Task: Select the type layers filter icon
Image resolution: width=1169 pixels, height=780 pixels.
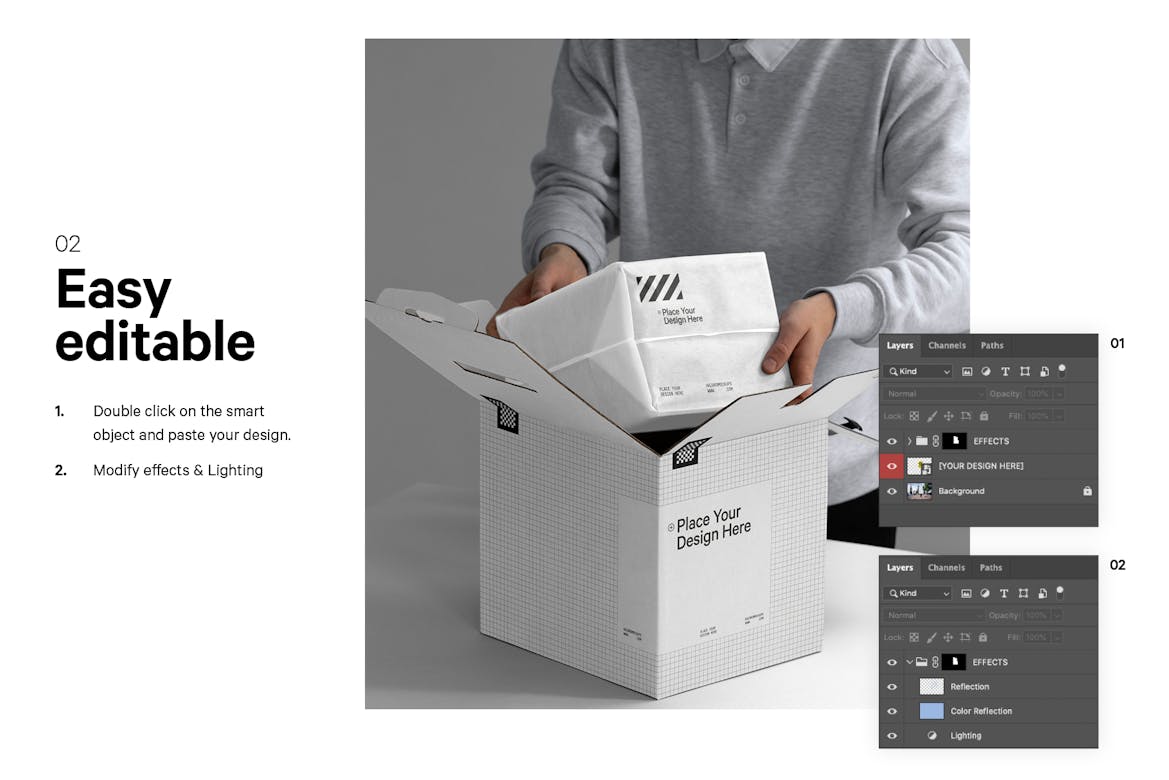Action: point(1005,371)
